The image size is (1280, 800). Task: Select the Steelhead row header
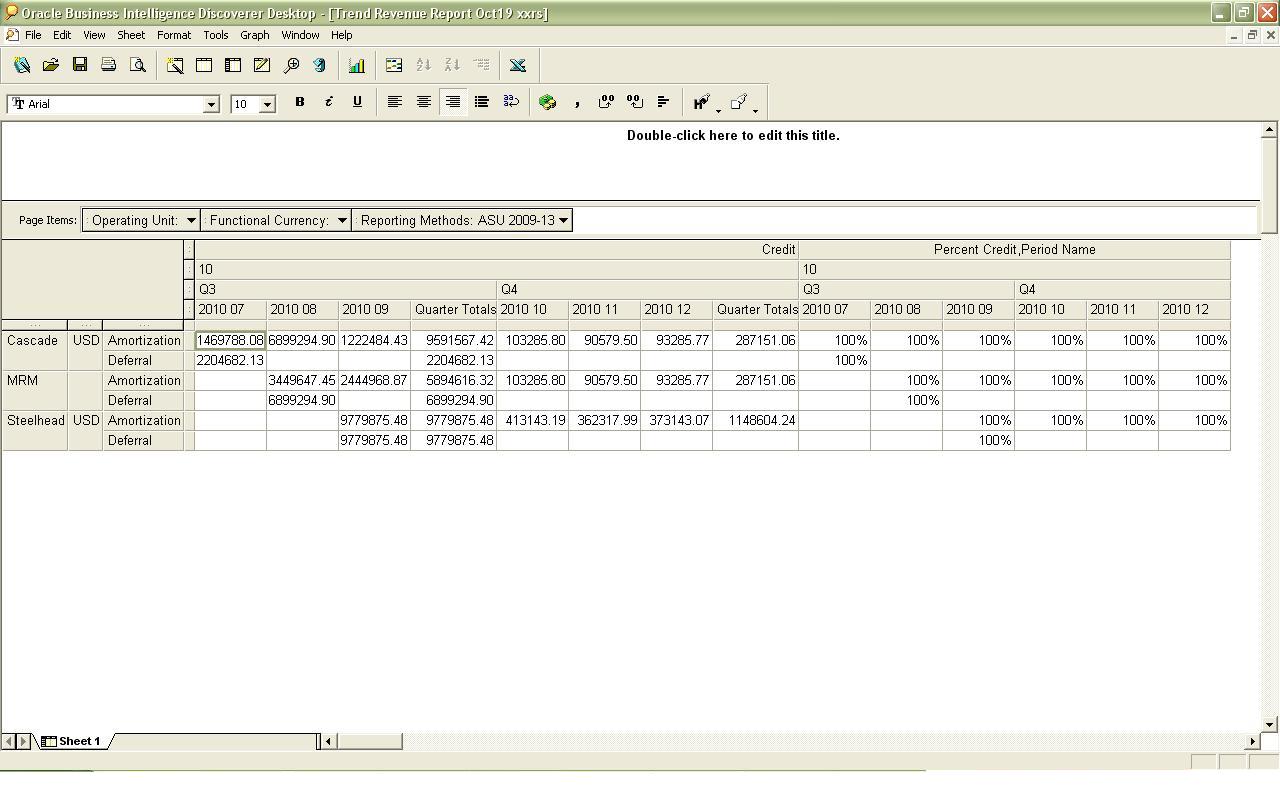coord(35,420)
